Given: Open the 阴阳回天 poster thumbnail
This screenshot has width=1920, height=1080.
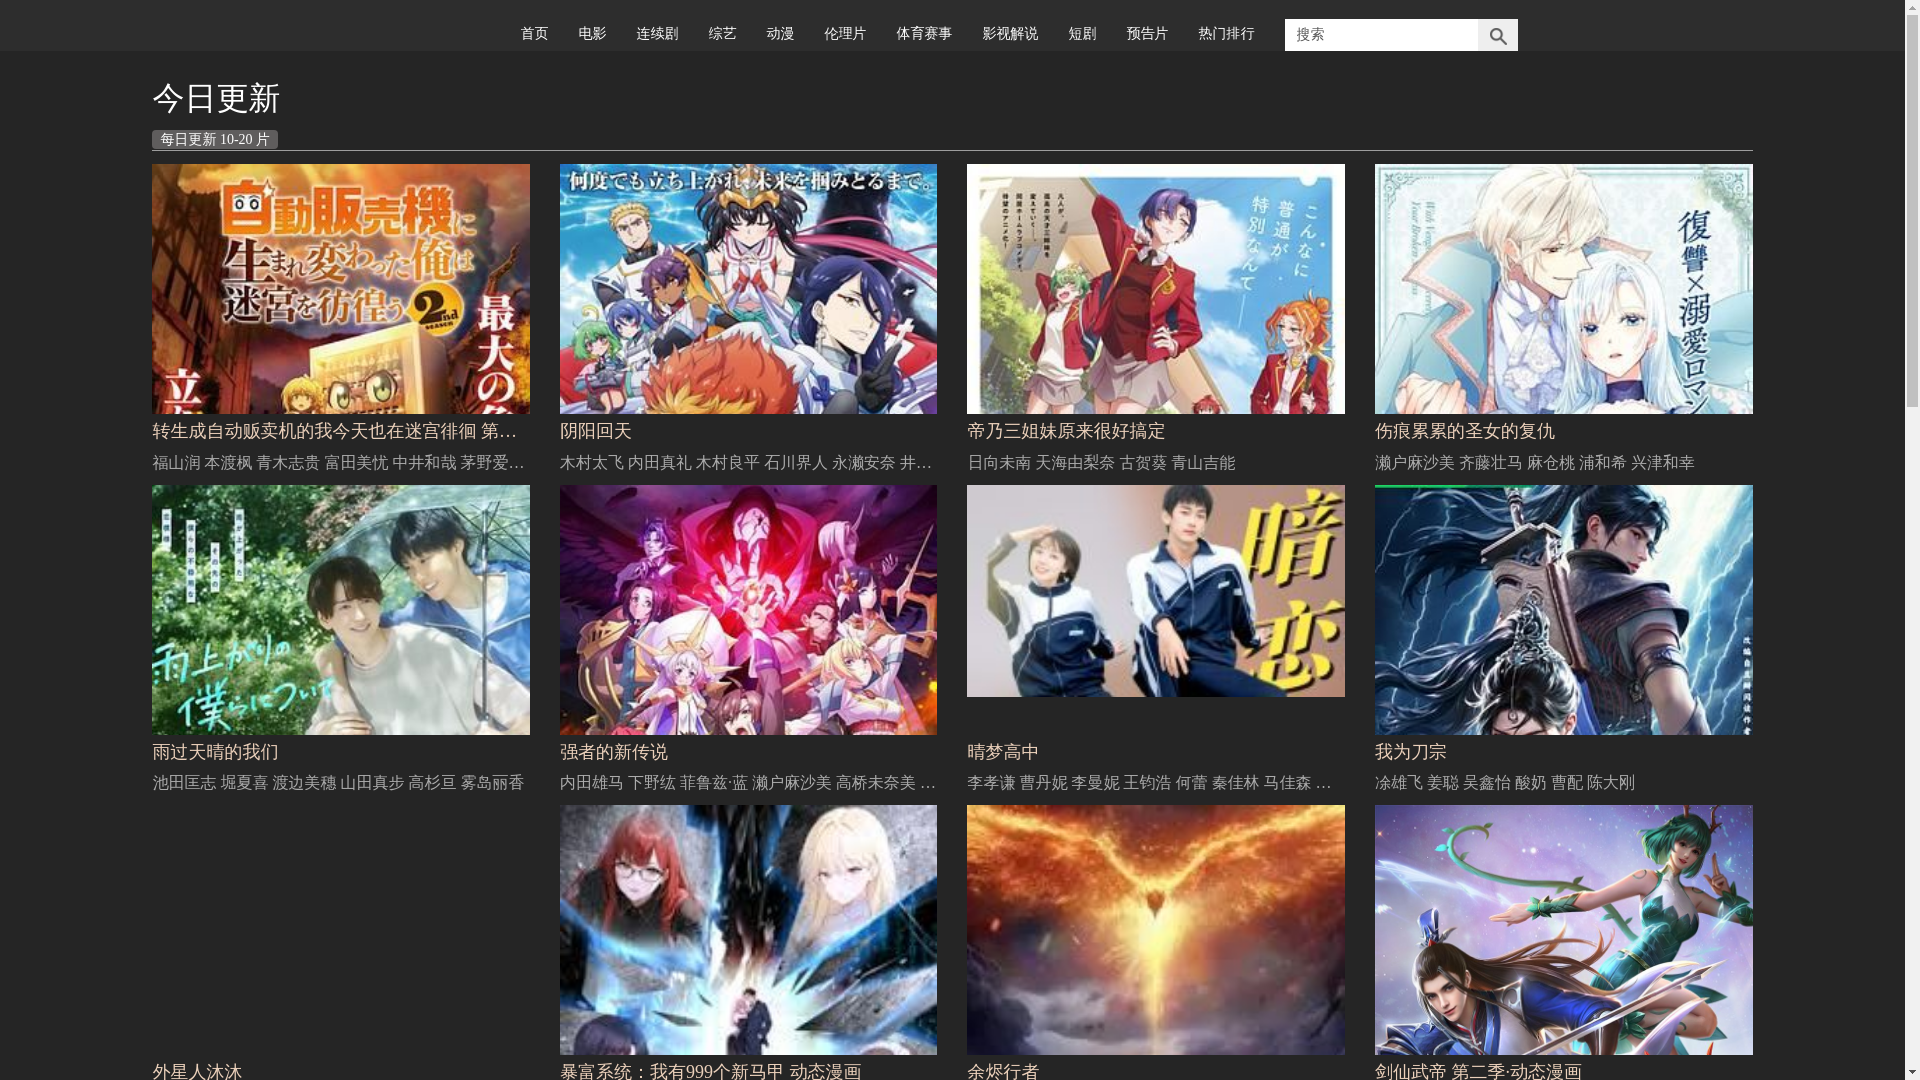Looking at the screenshot, I should (748, 289).
